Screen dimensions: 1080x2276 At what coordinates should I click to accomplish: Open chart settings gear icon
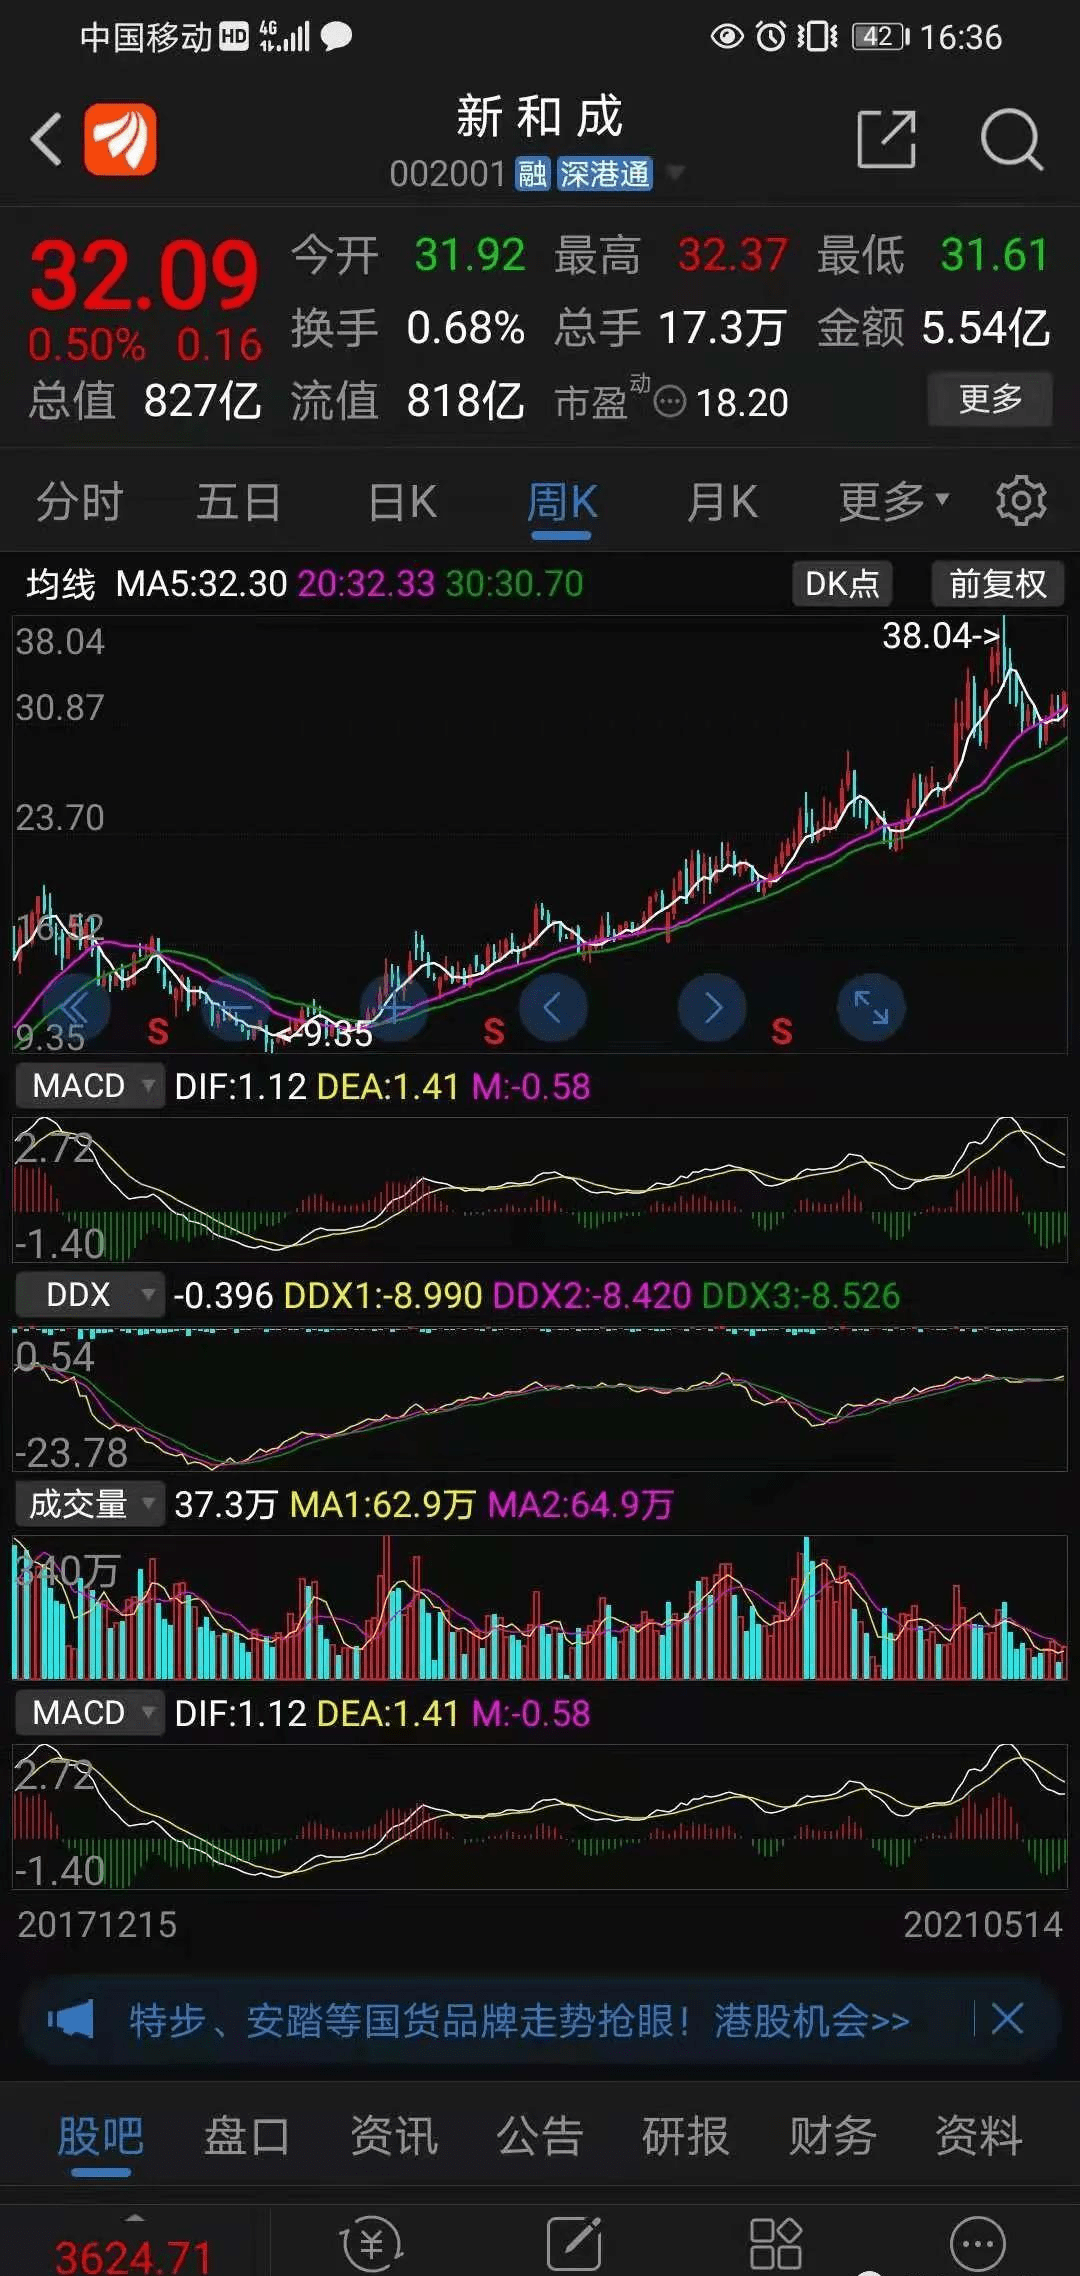pos(1021,500)
